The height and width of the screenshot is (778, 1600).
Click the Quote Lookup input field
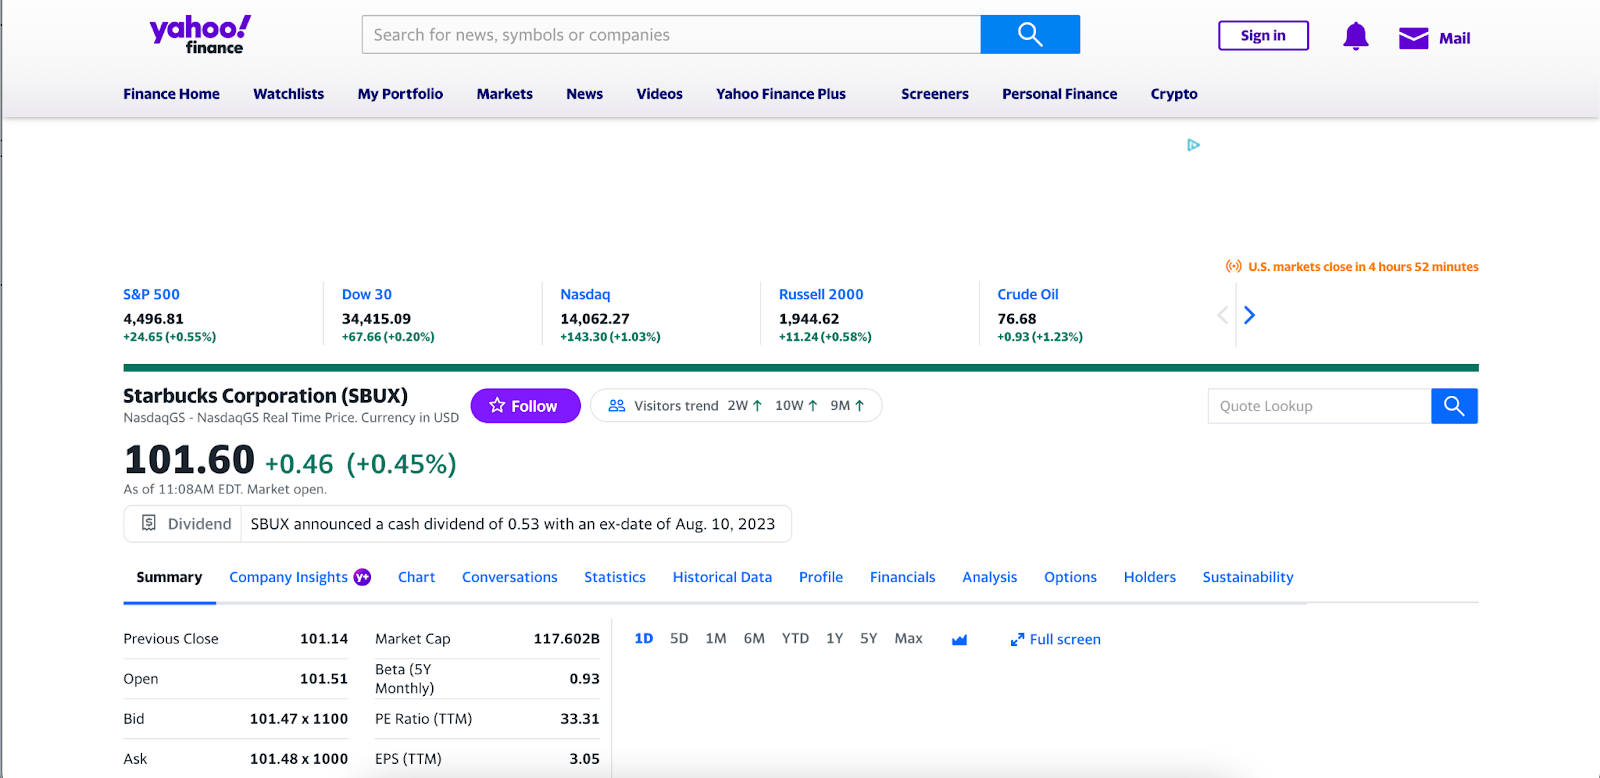(1319, 406)
